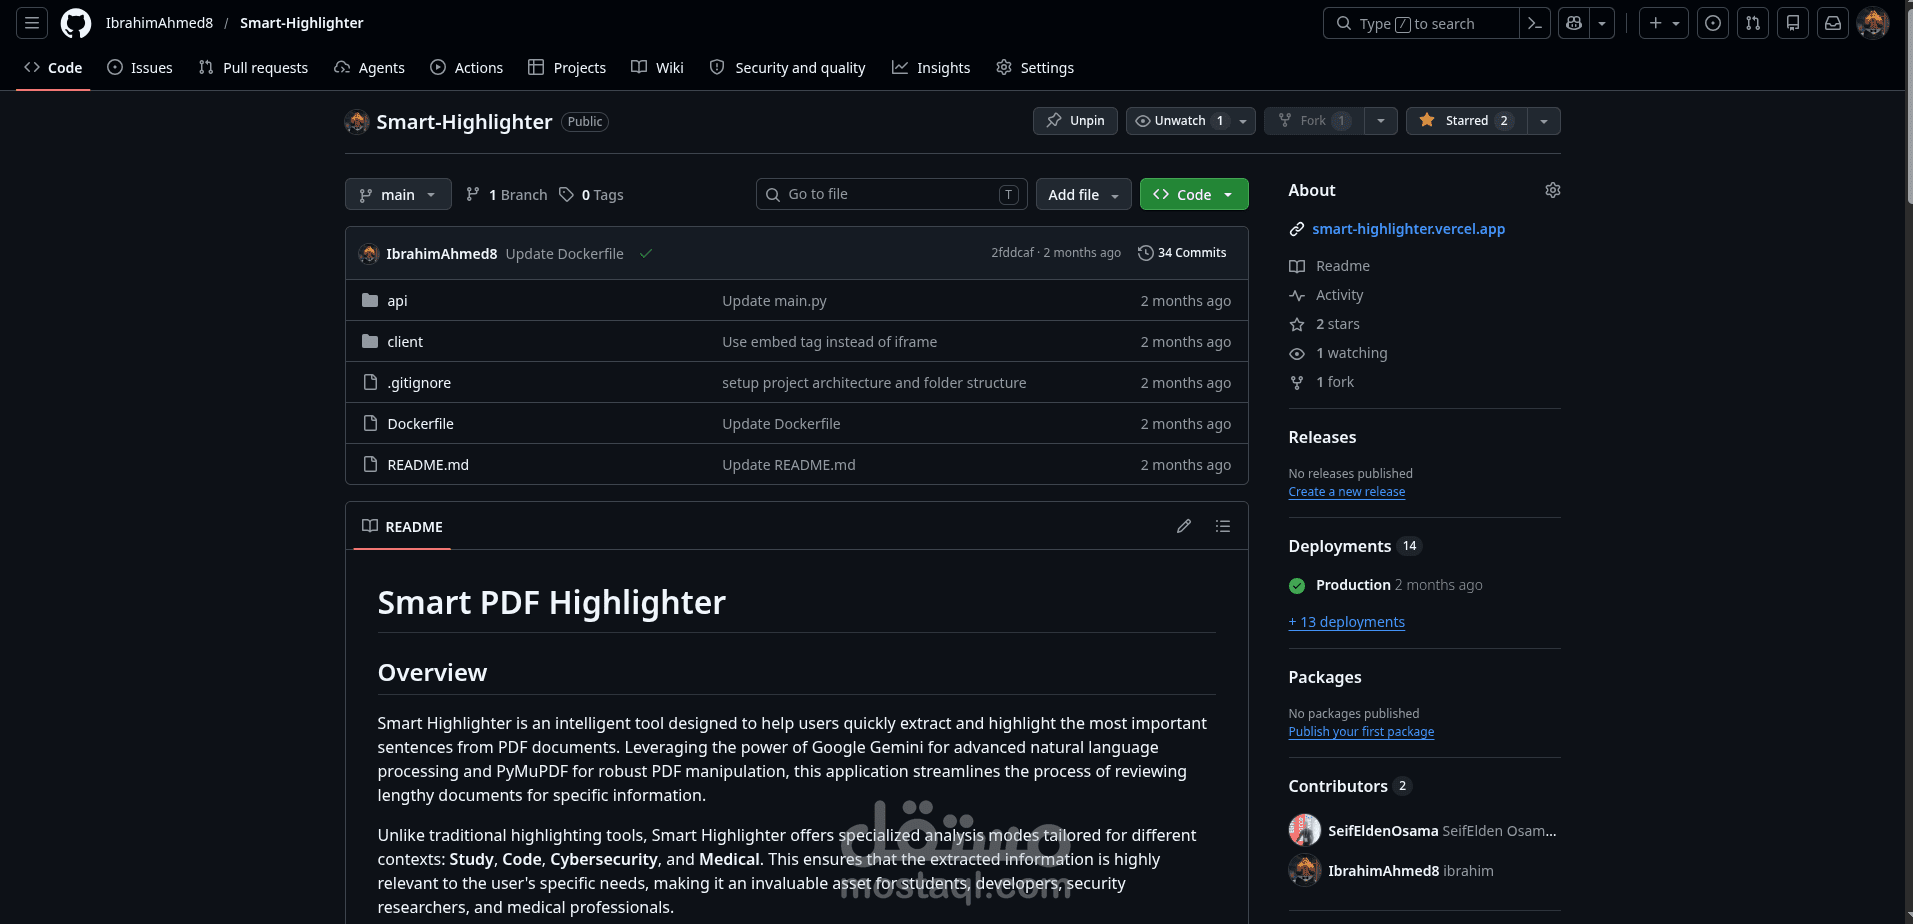
Task: Expand the Fork options arrow
Action: pos(1381,120)
